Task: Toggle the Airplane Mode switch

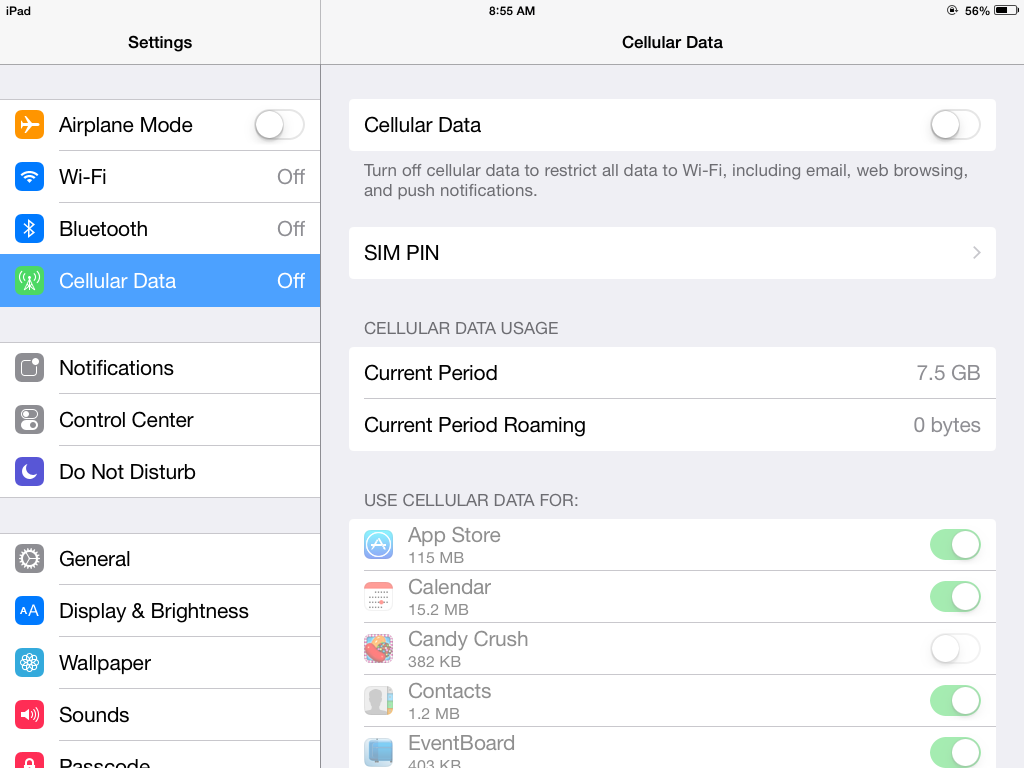Action: pos(279,125)
